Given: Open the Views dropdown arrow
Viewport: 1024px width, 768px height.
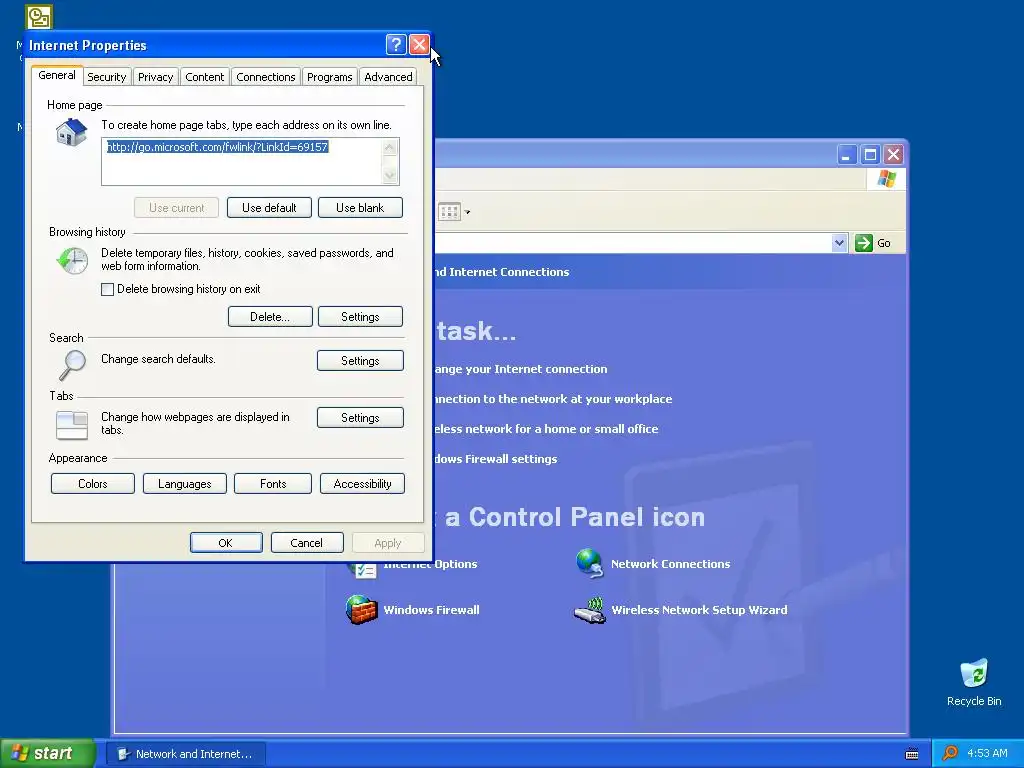Looking at the screenshot, I should (x=467, y=212).
